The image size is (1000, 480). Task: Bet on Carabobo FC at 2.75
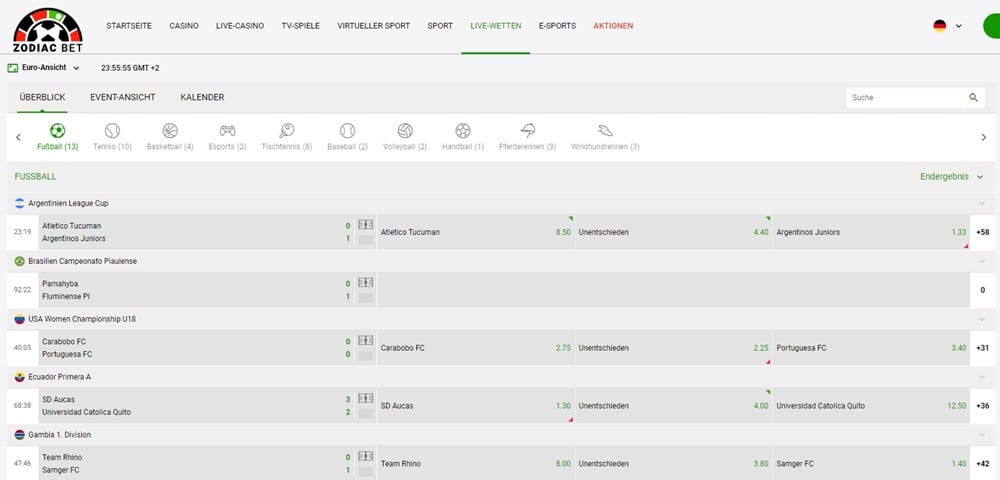coord(475,348)
